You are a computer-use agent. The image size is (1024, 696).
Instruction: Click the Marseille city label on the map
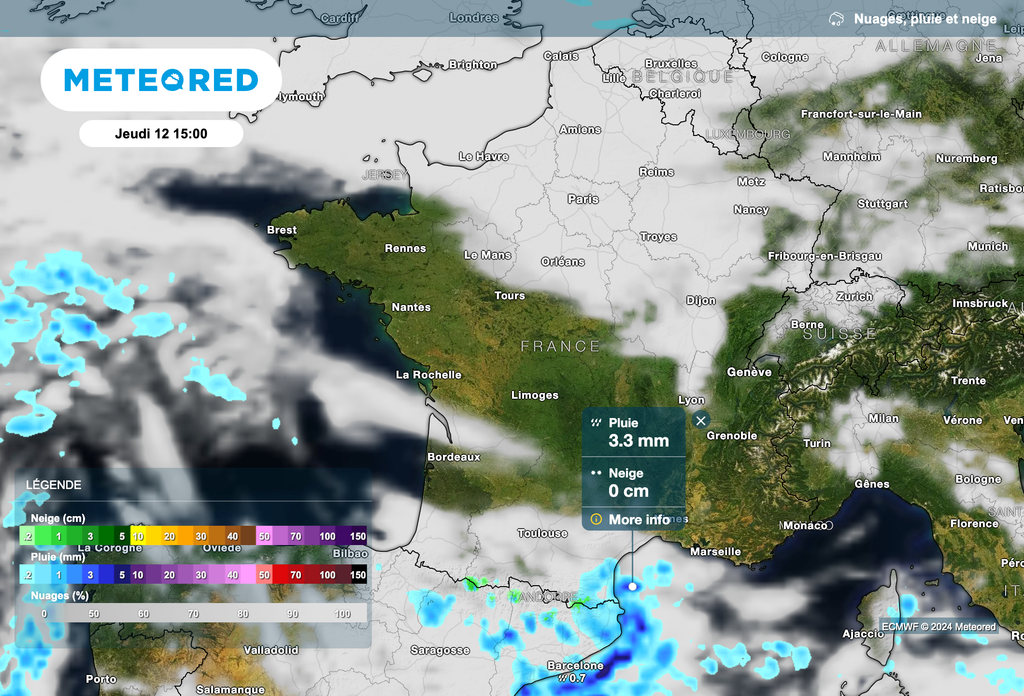click(715, 551)
